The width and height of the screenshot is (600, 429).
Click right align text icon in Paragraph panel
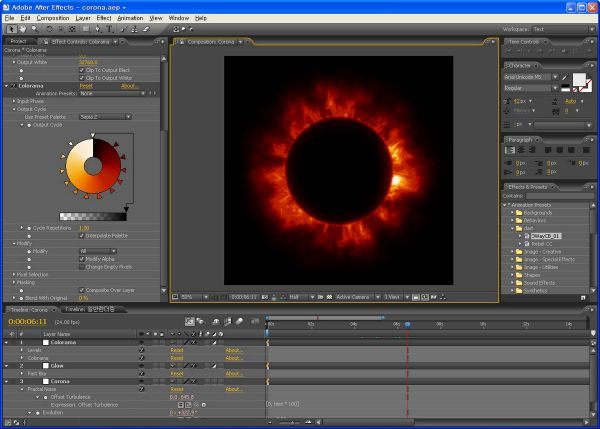tap(532, 150)
